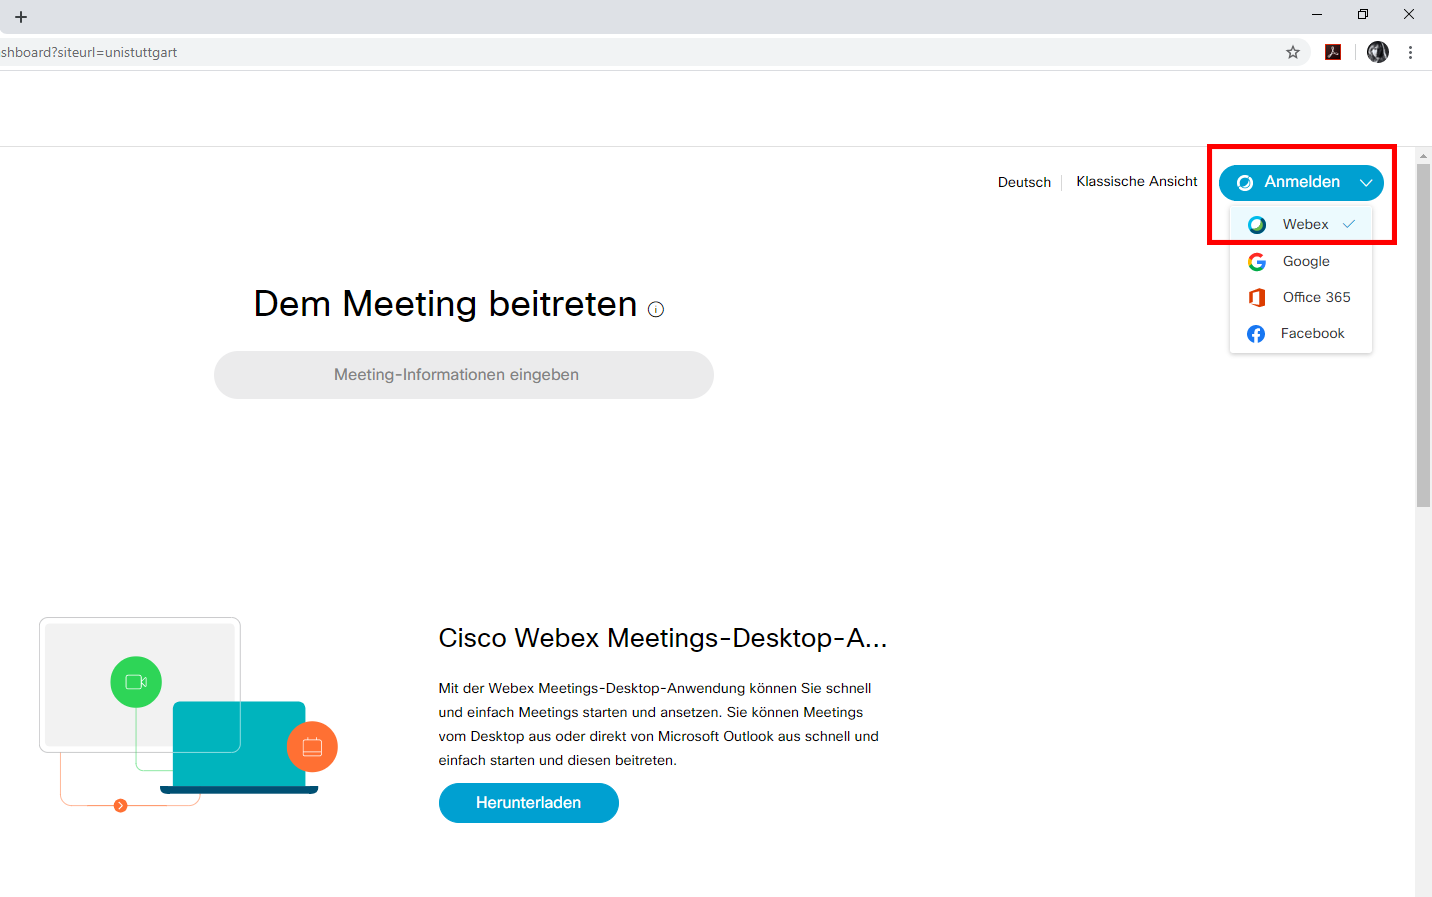Image resolution: width=1432 pixels, height=897 pixels.
Task: Open the Chrome three-dot menu
Action: coord(1410,52)
